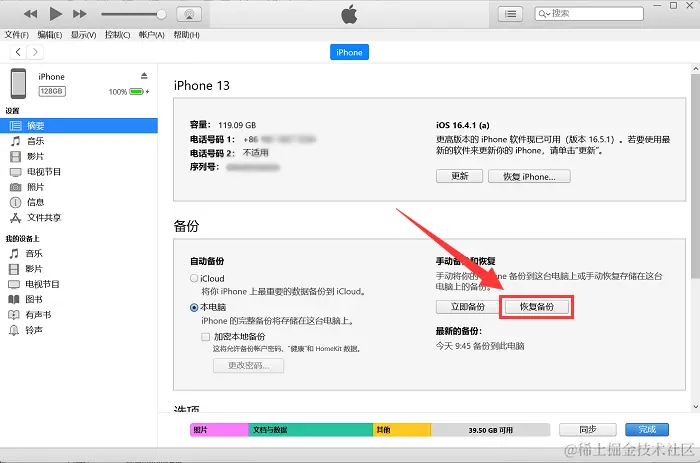Open 文件共享 in the sidebar

(x=79, y=217)
